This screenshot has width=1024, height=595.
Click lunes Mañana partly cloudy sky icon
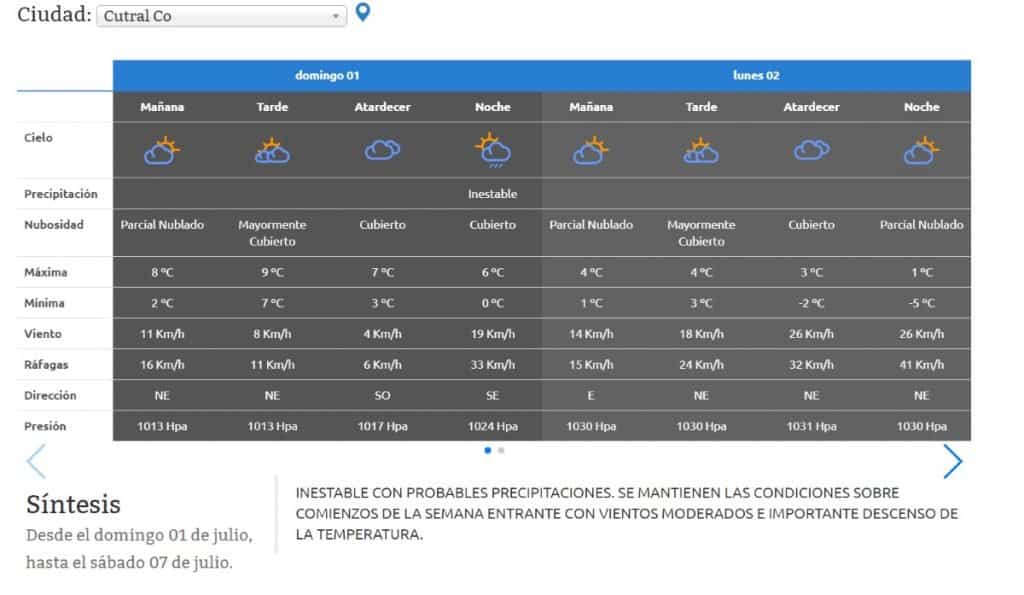pos(591,150)
